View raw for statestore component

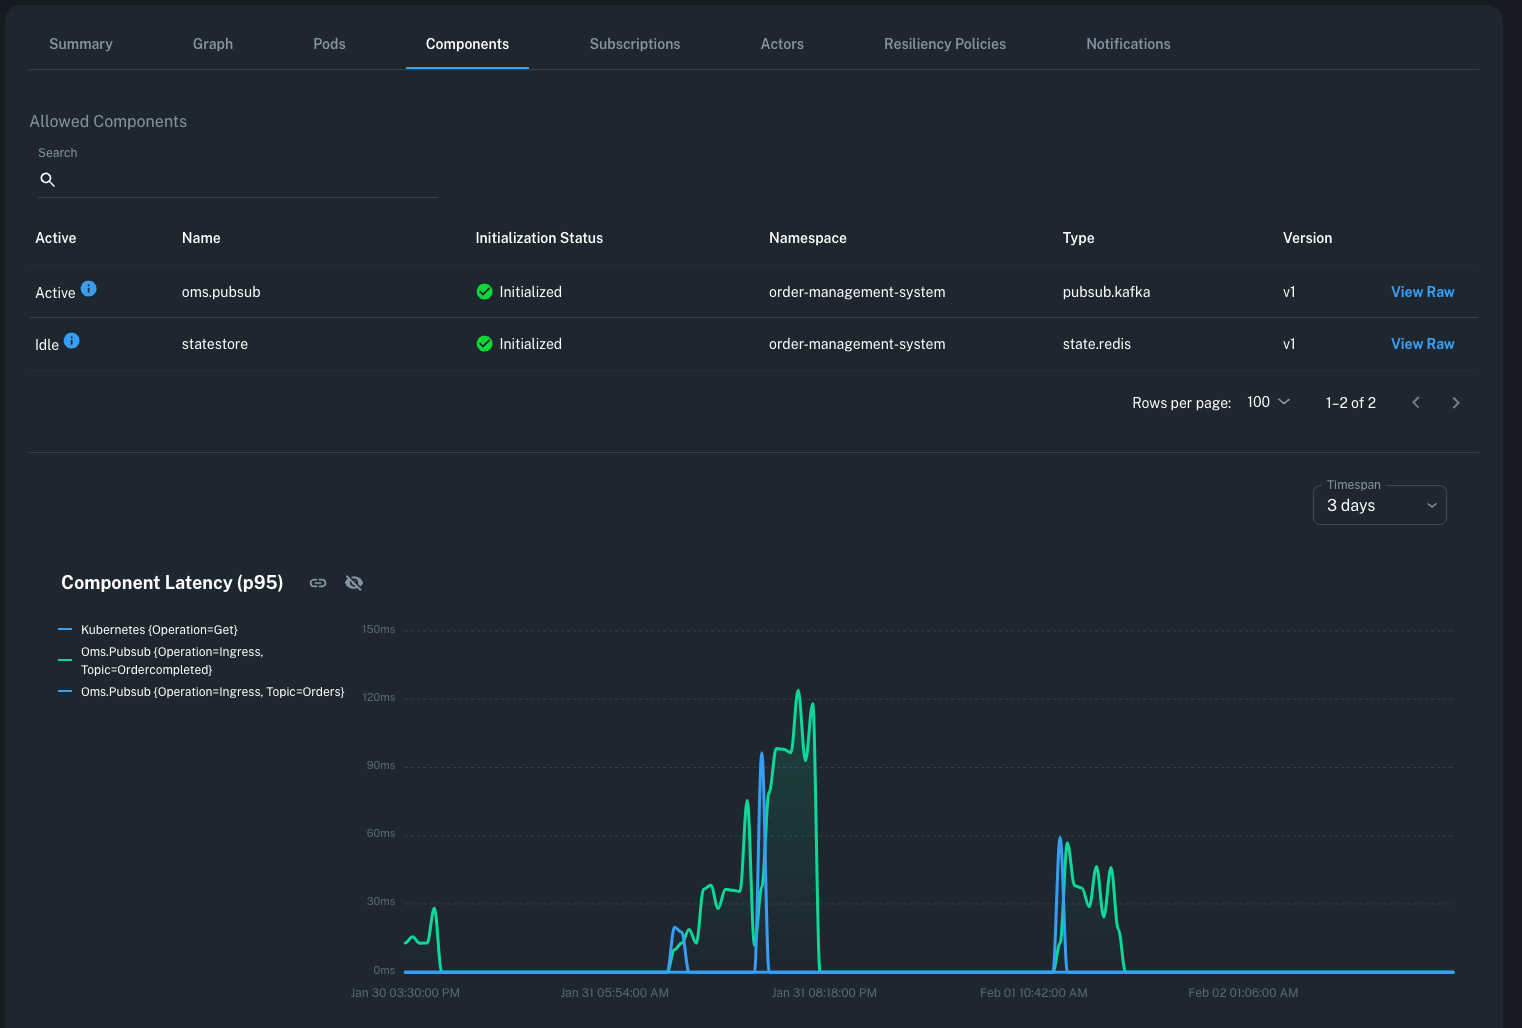click(x=1422, y=344)
